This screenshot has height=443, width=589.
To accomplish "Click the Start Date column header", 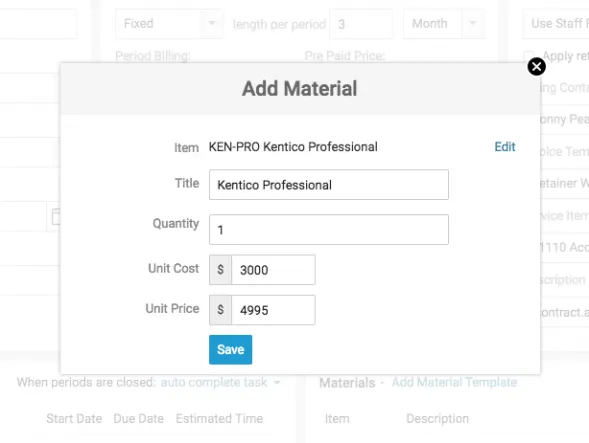I will click(74, 419).
